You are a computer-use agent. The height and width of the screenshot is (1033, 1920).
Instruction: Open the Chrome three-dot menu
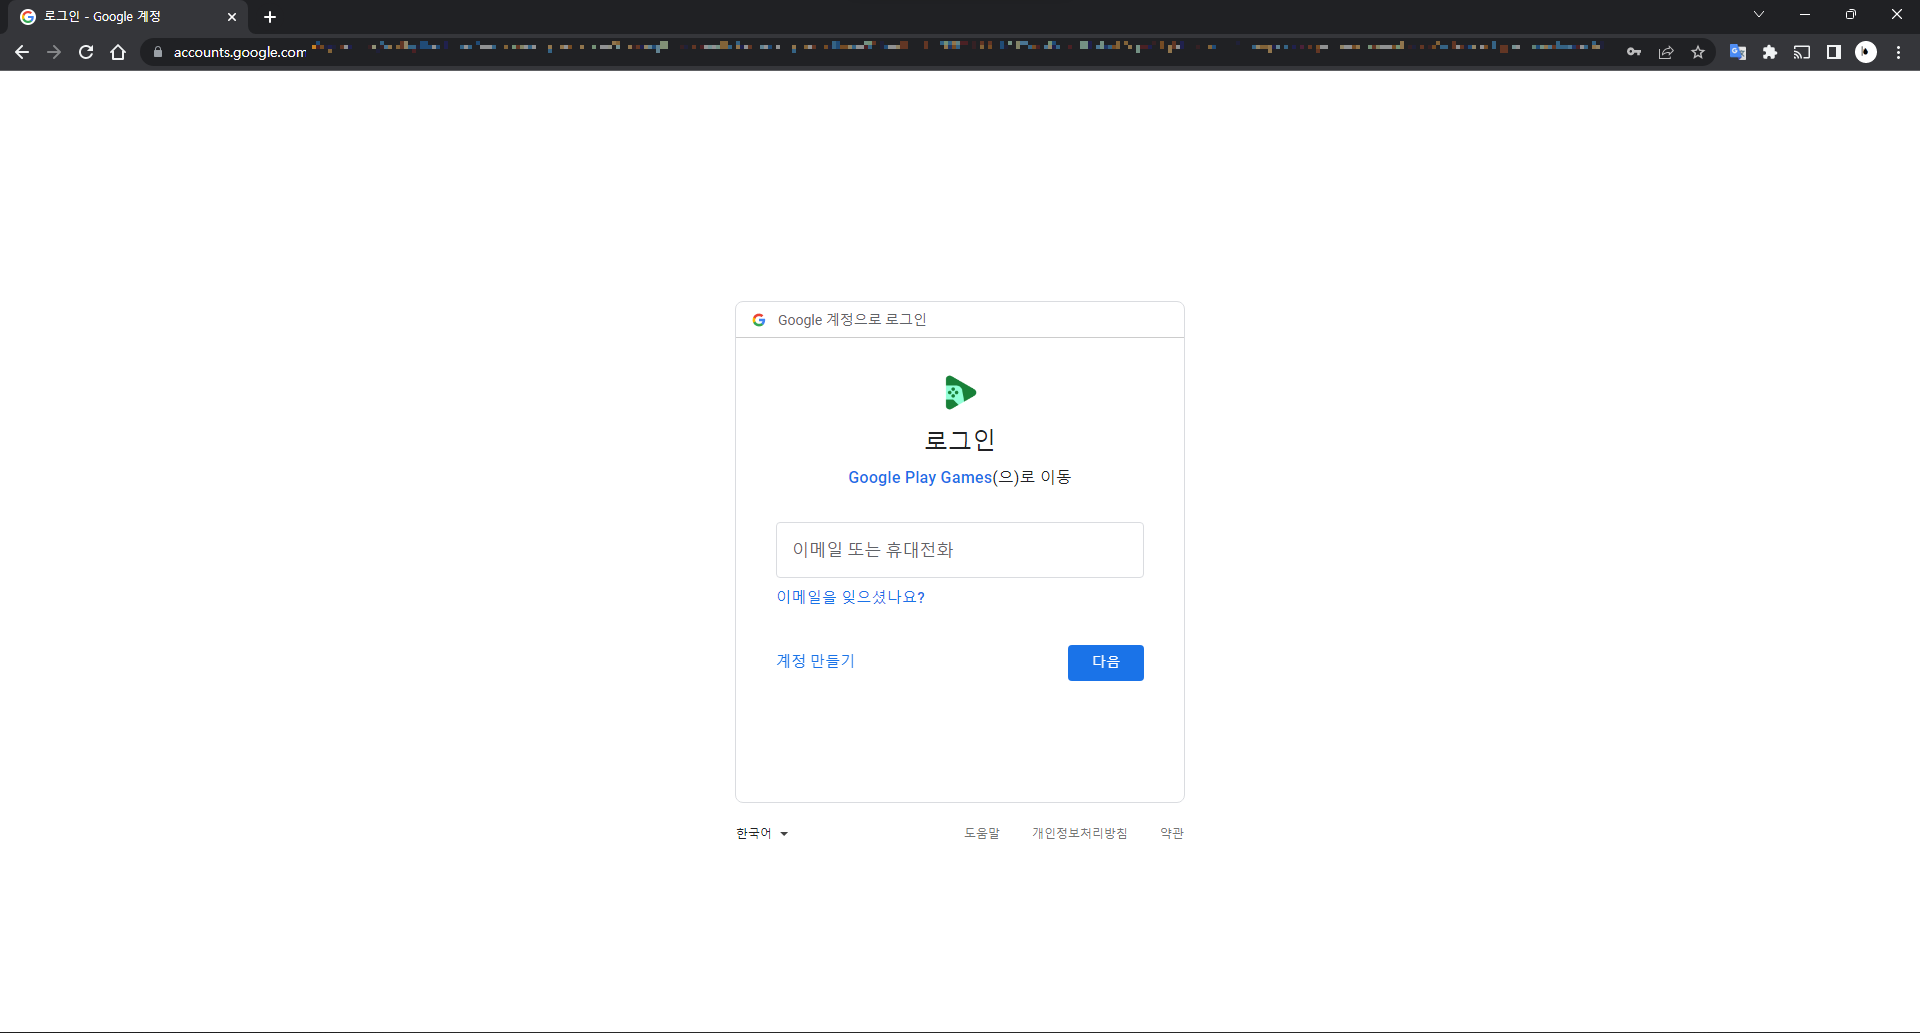(1898, 52)
